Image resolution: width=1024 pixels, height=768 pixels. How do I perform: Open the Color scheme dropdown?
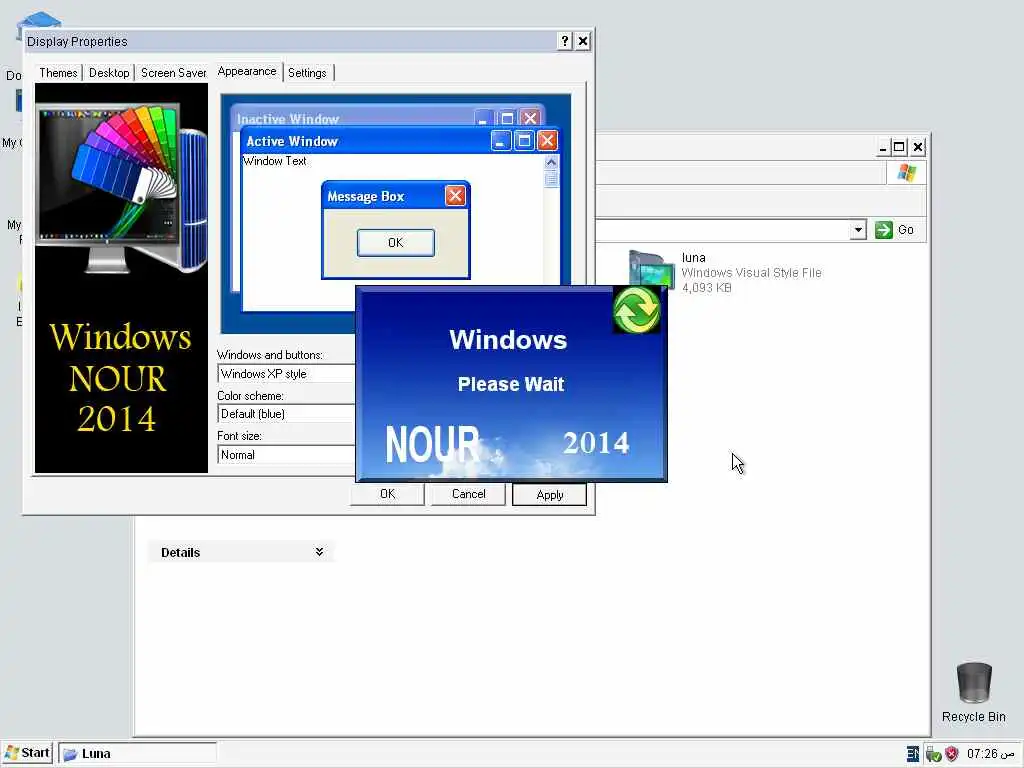[x=286, y=414]
